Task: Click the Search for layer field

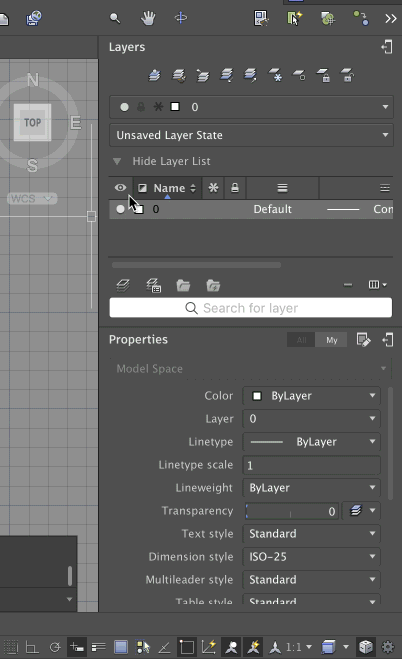Action: click(251, 308)
